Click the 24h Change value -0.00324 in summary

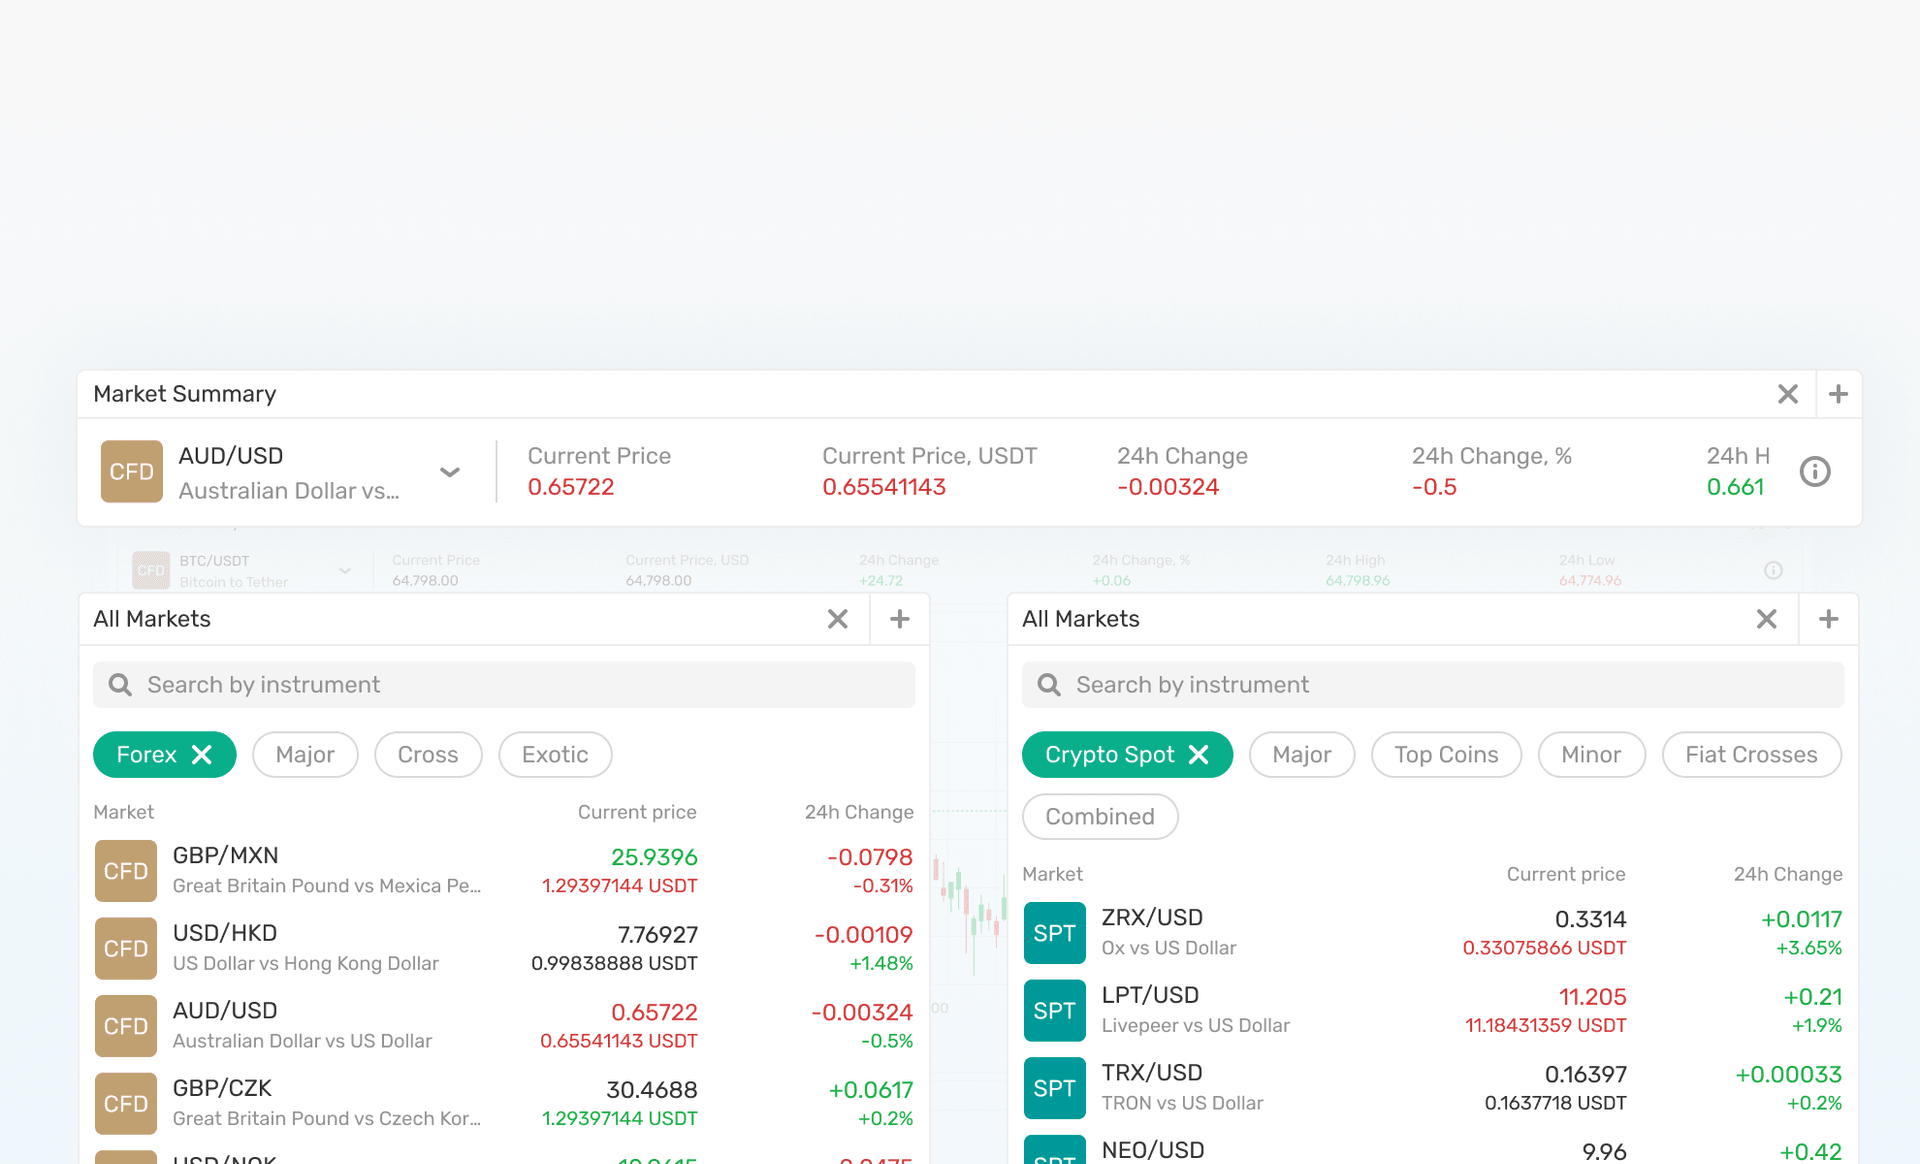point(1168,487)
